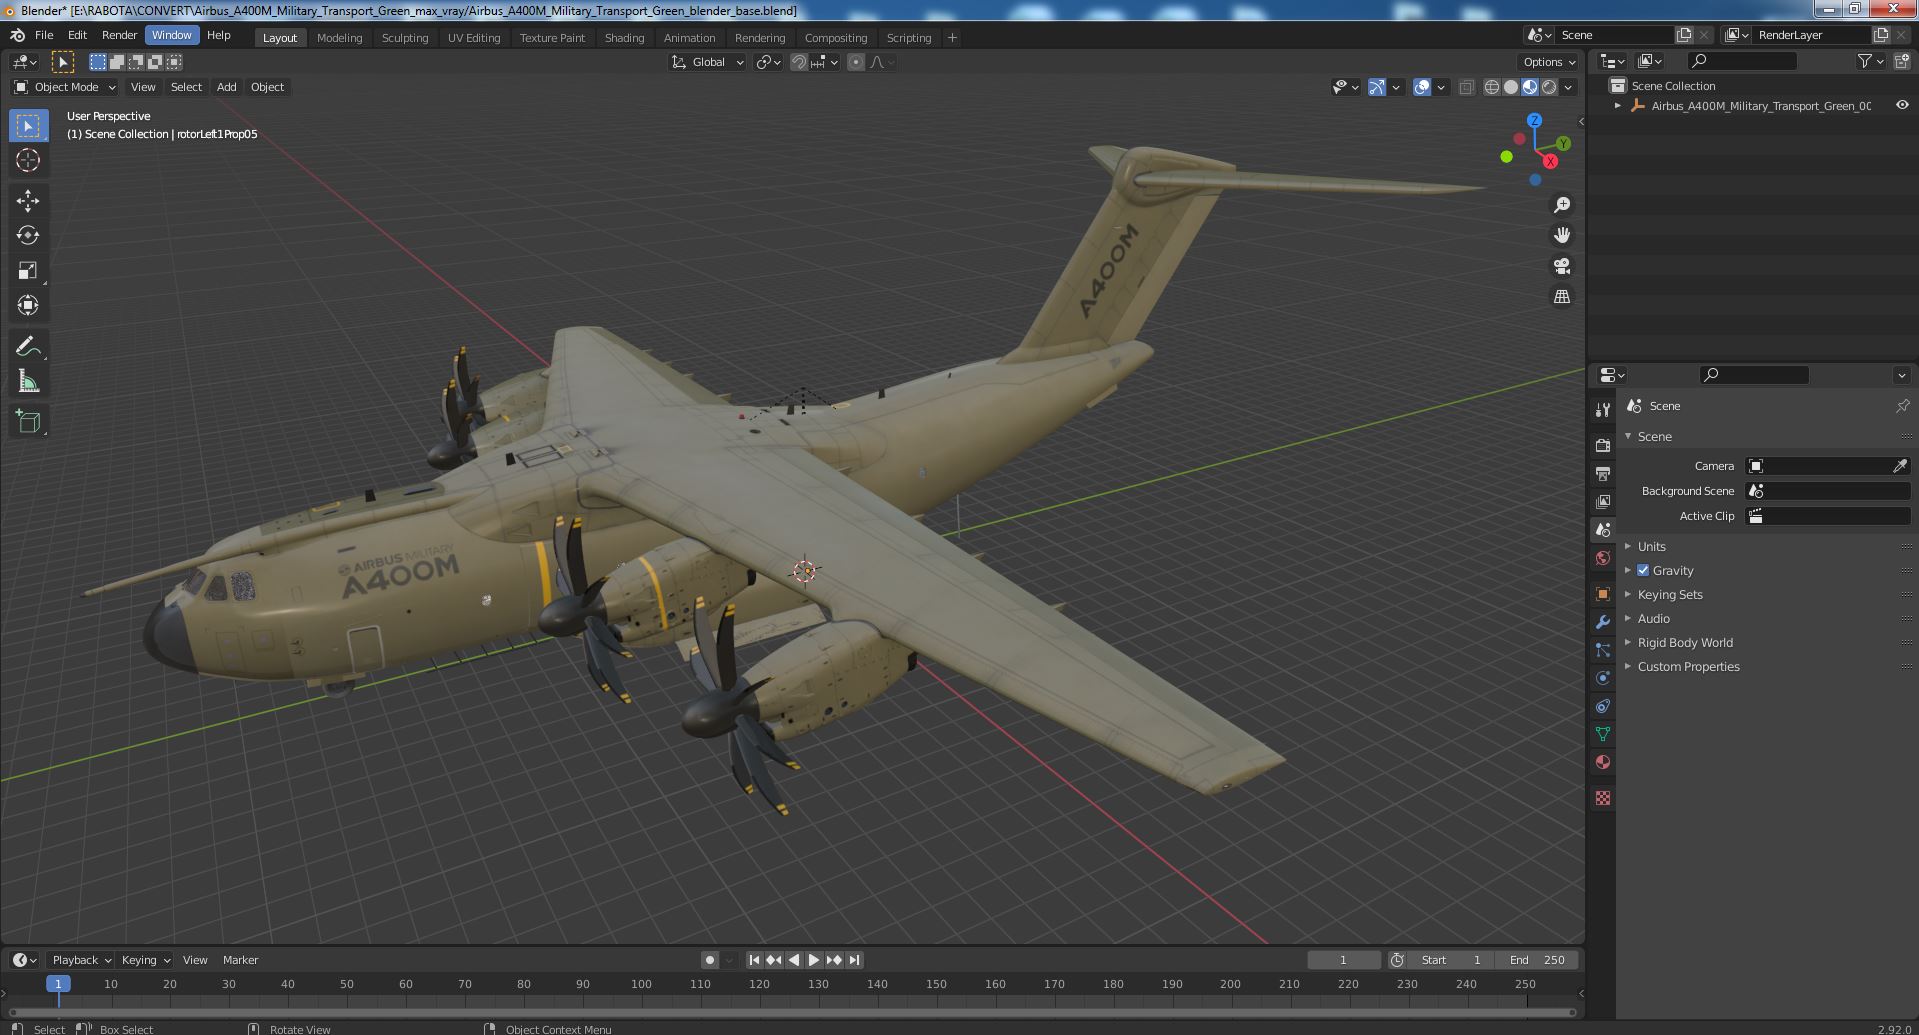Open the Object Mode dropdown

coord(65,87)
